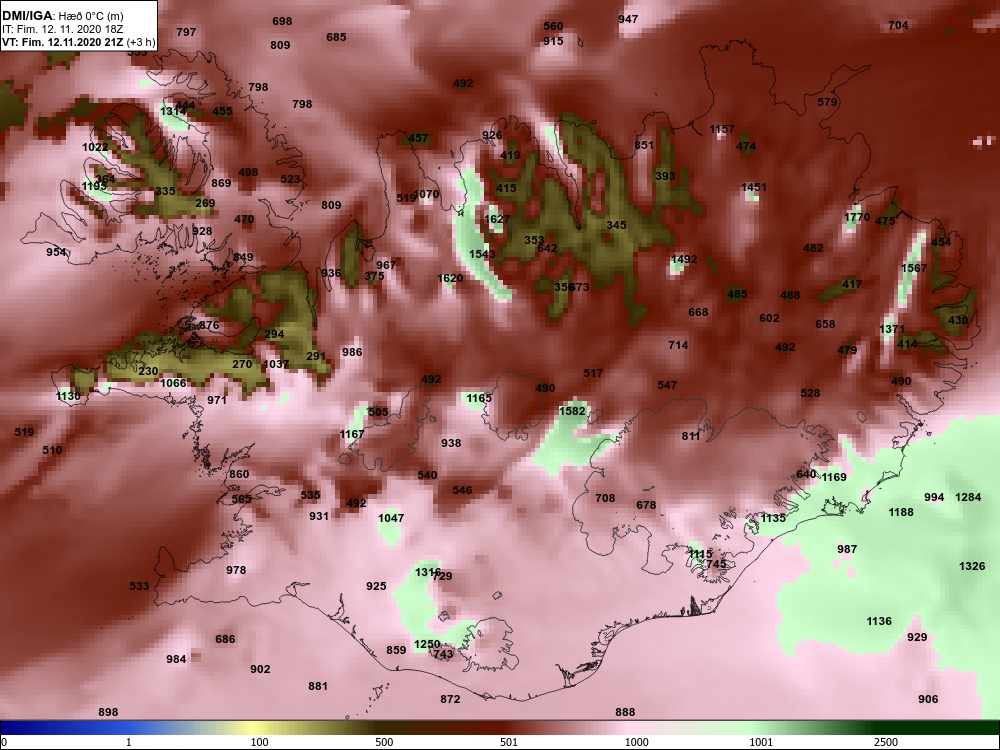Screen dimensions: 1000x750
Task: Select the "VT: Fim. 12.11.2020 21Z (+3 h)" line
Action: click(78, 42)
